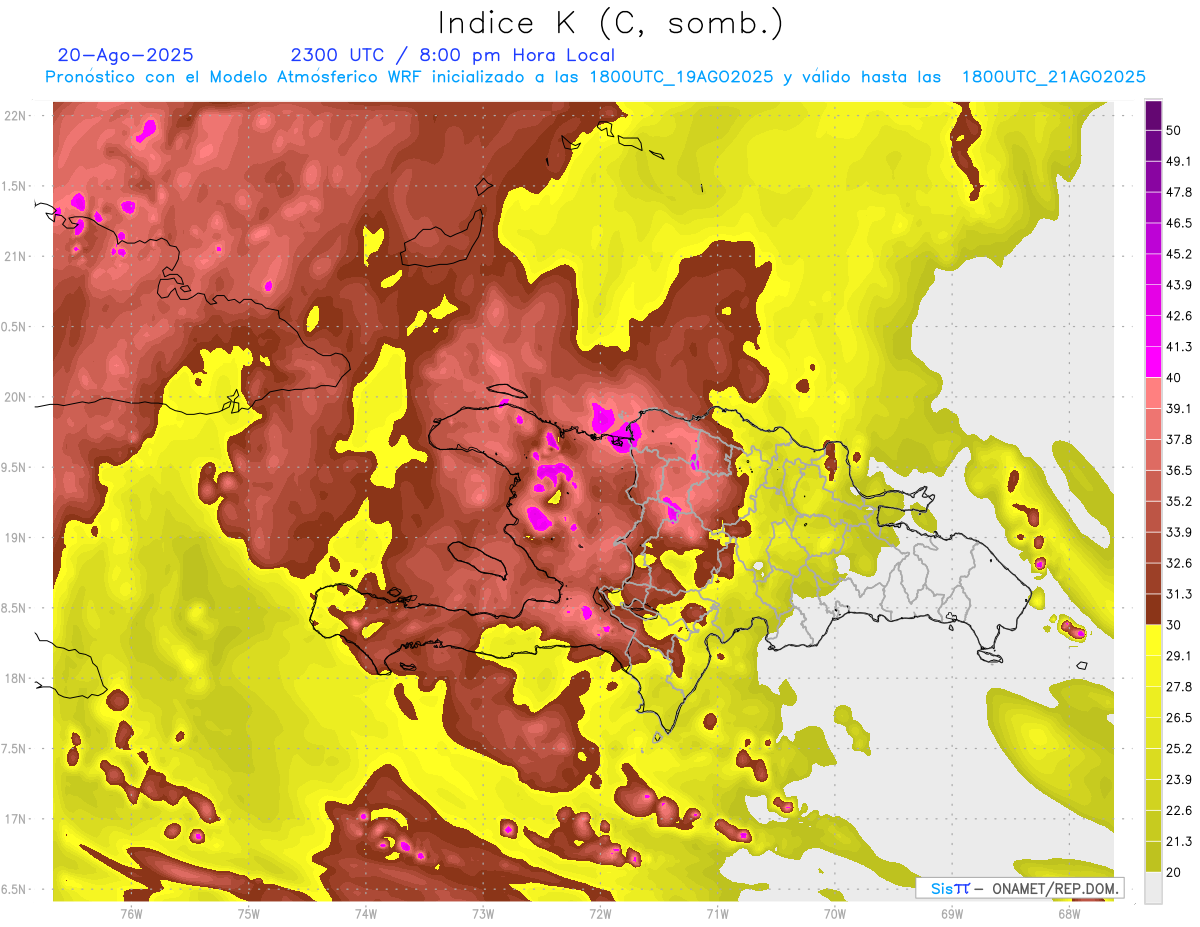Click the "23.9" value on the color scale
This screenshot has width=1200, height=927.
point(1178,780)
